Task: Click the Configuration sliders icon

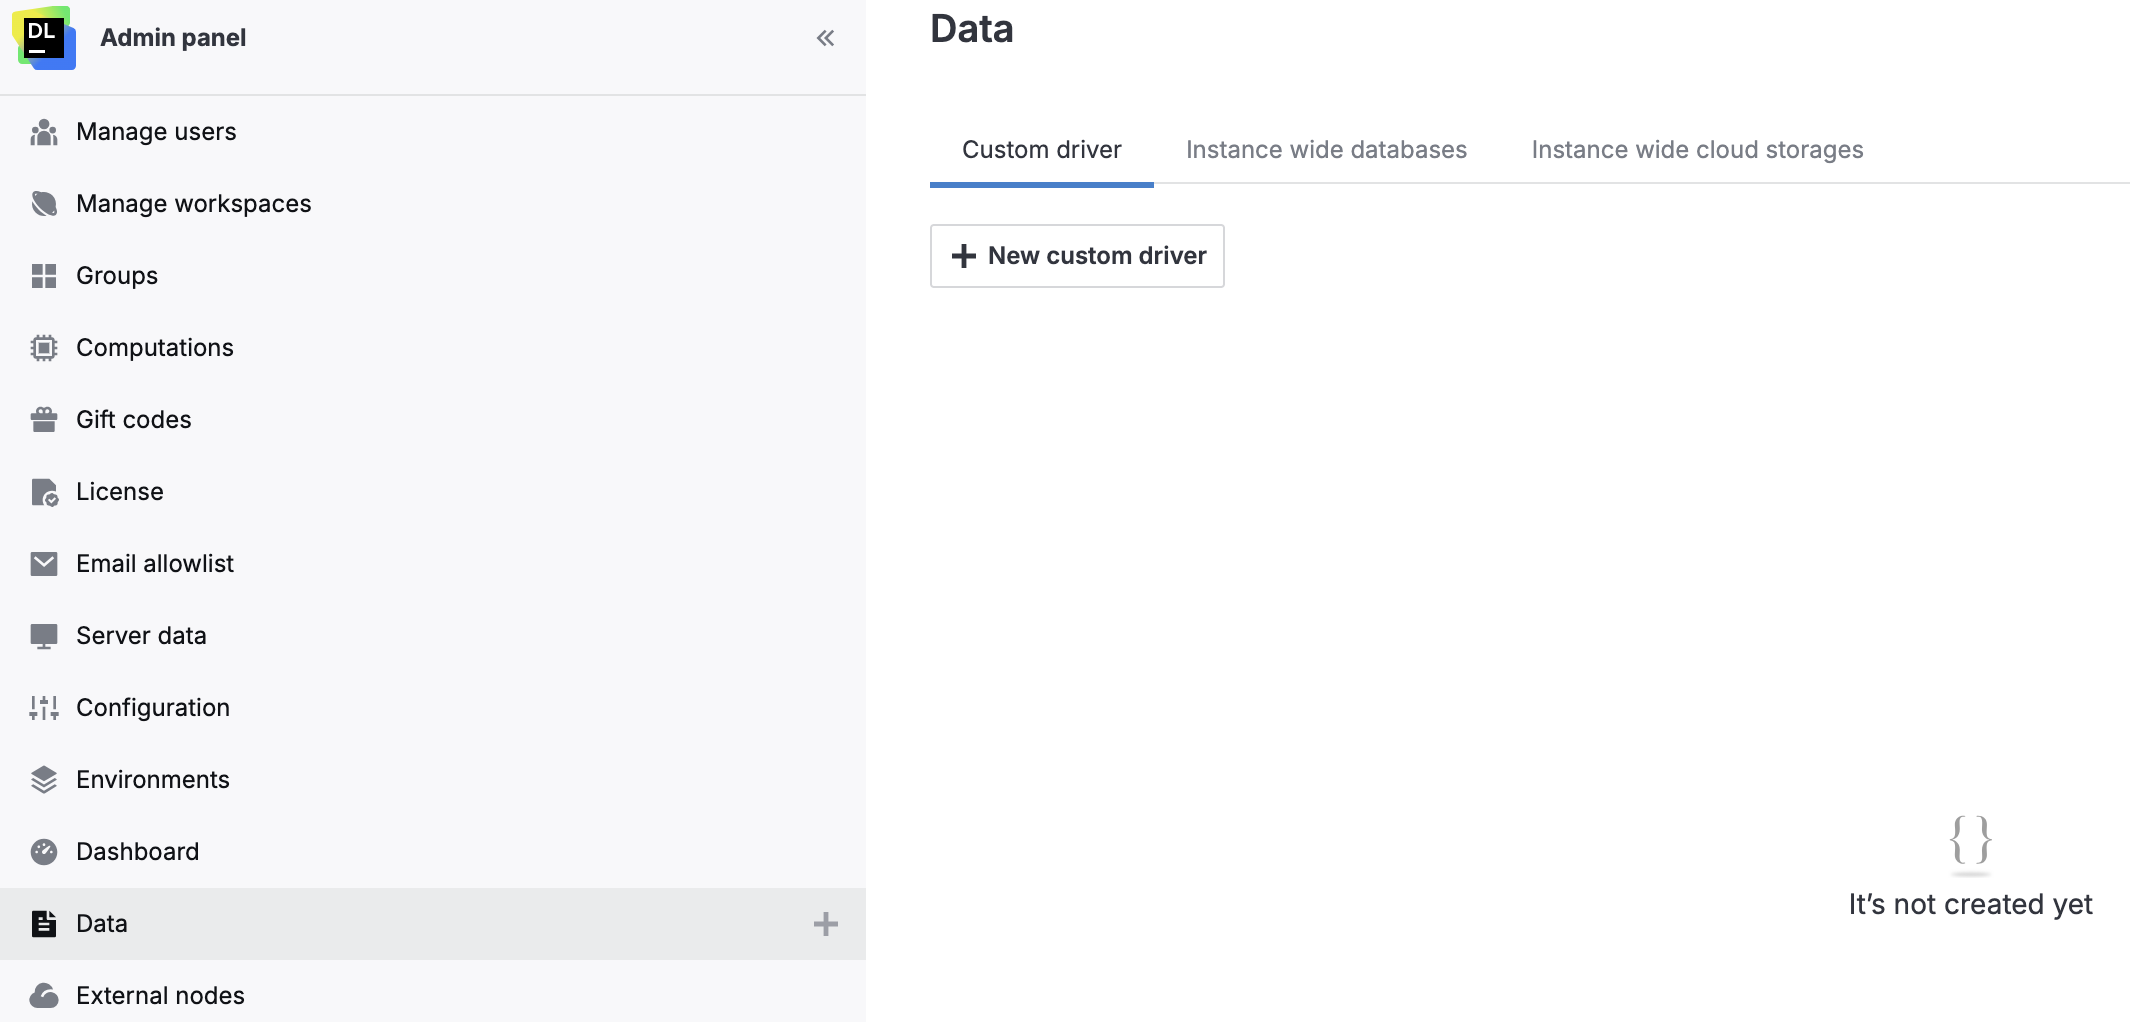Action: [x=44, y=707]
